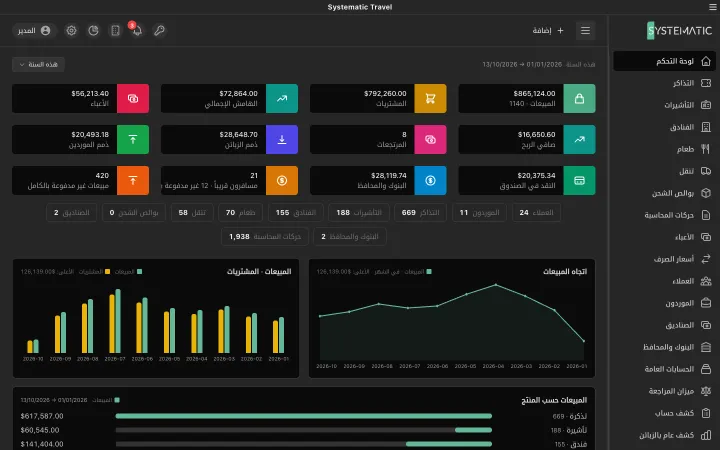720x450 pixels.
Task: Open settings gear in top toolbar
Action: 71,30
